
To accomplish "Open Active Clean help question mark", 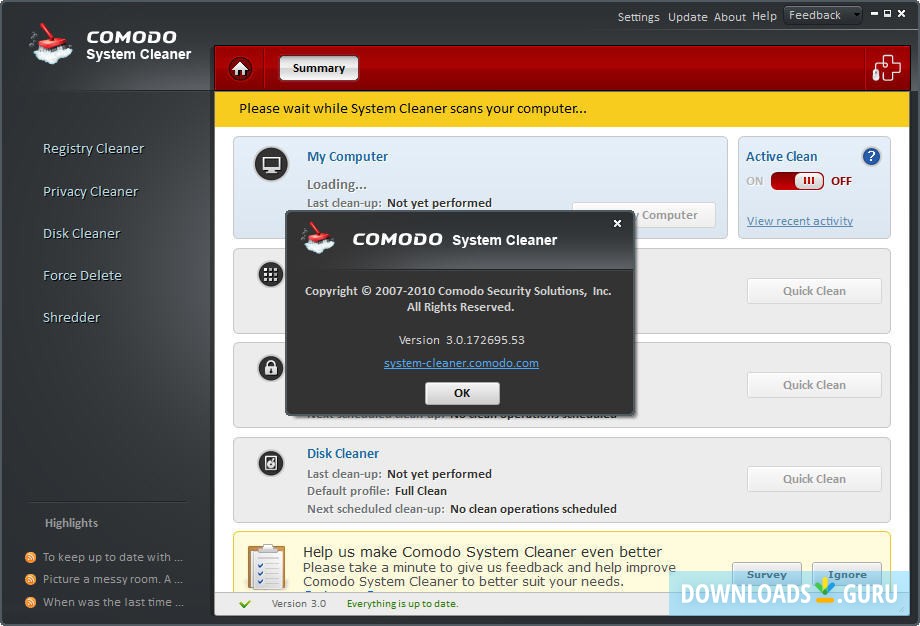I will tap(871, 157).
